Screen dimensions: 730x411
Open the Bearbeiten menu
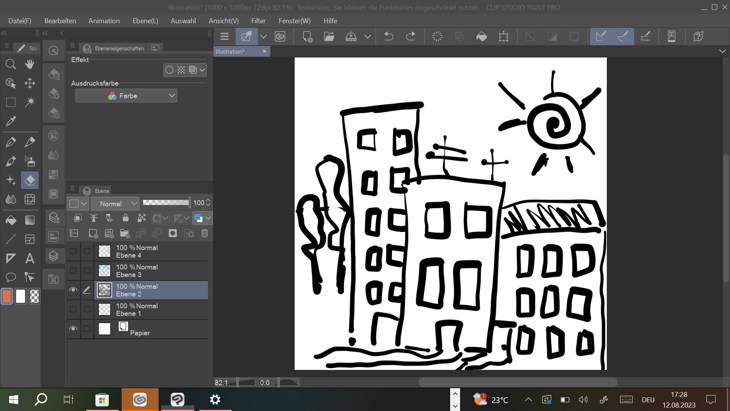coord(60,21)
